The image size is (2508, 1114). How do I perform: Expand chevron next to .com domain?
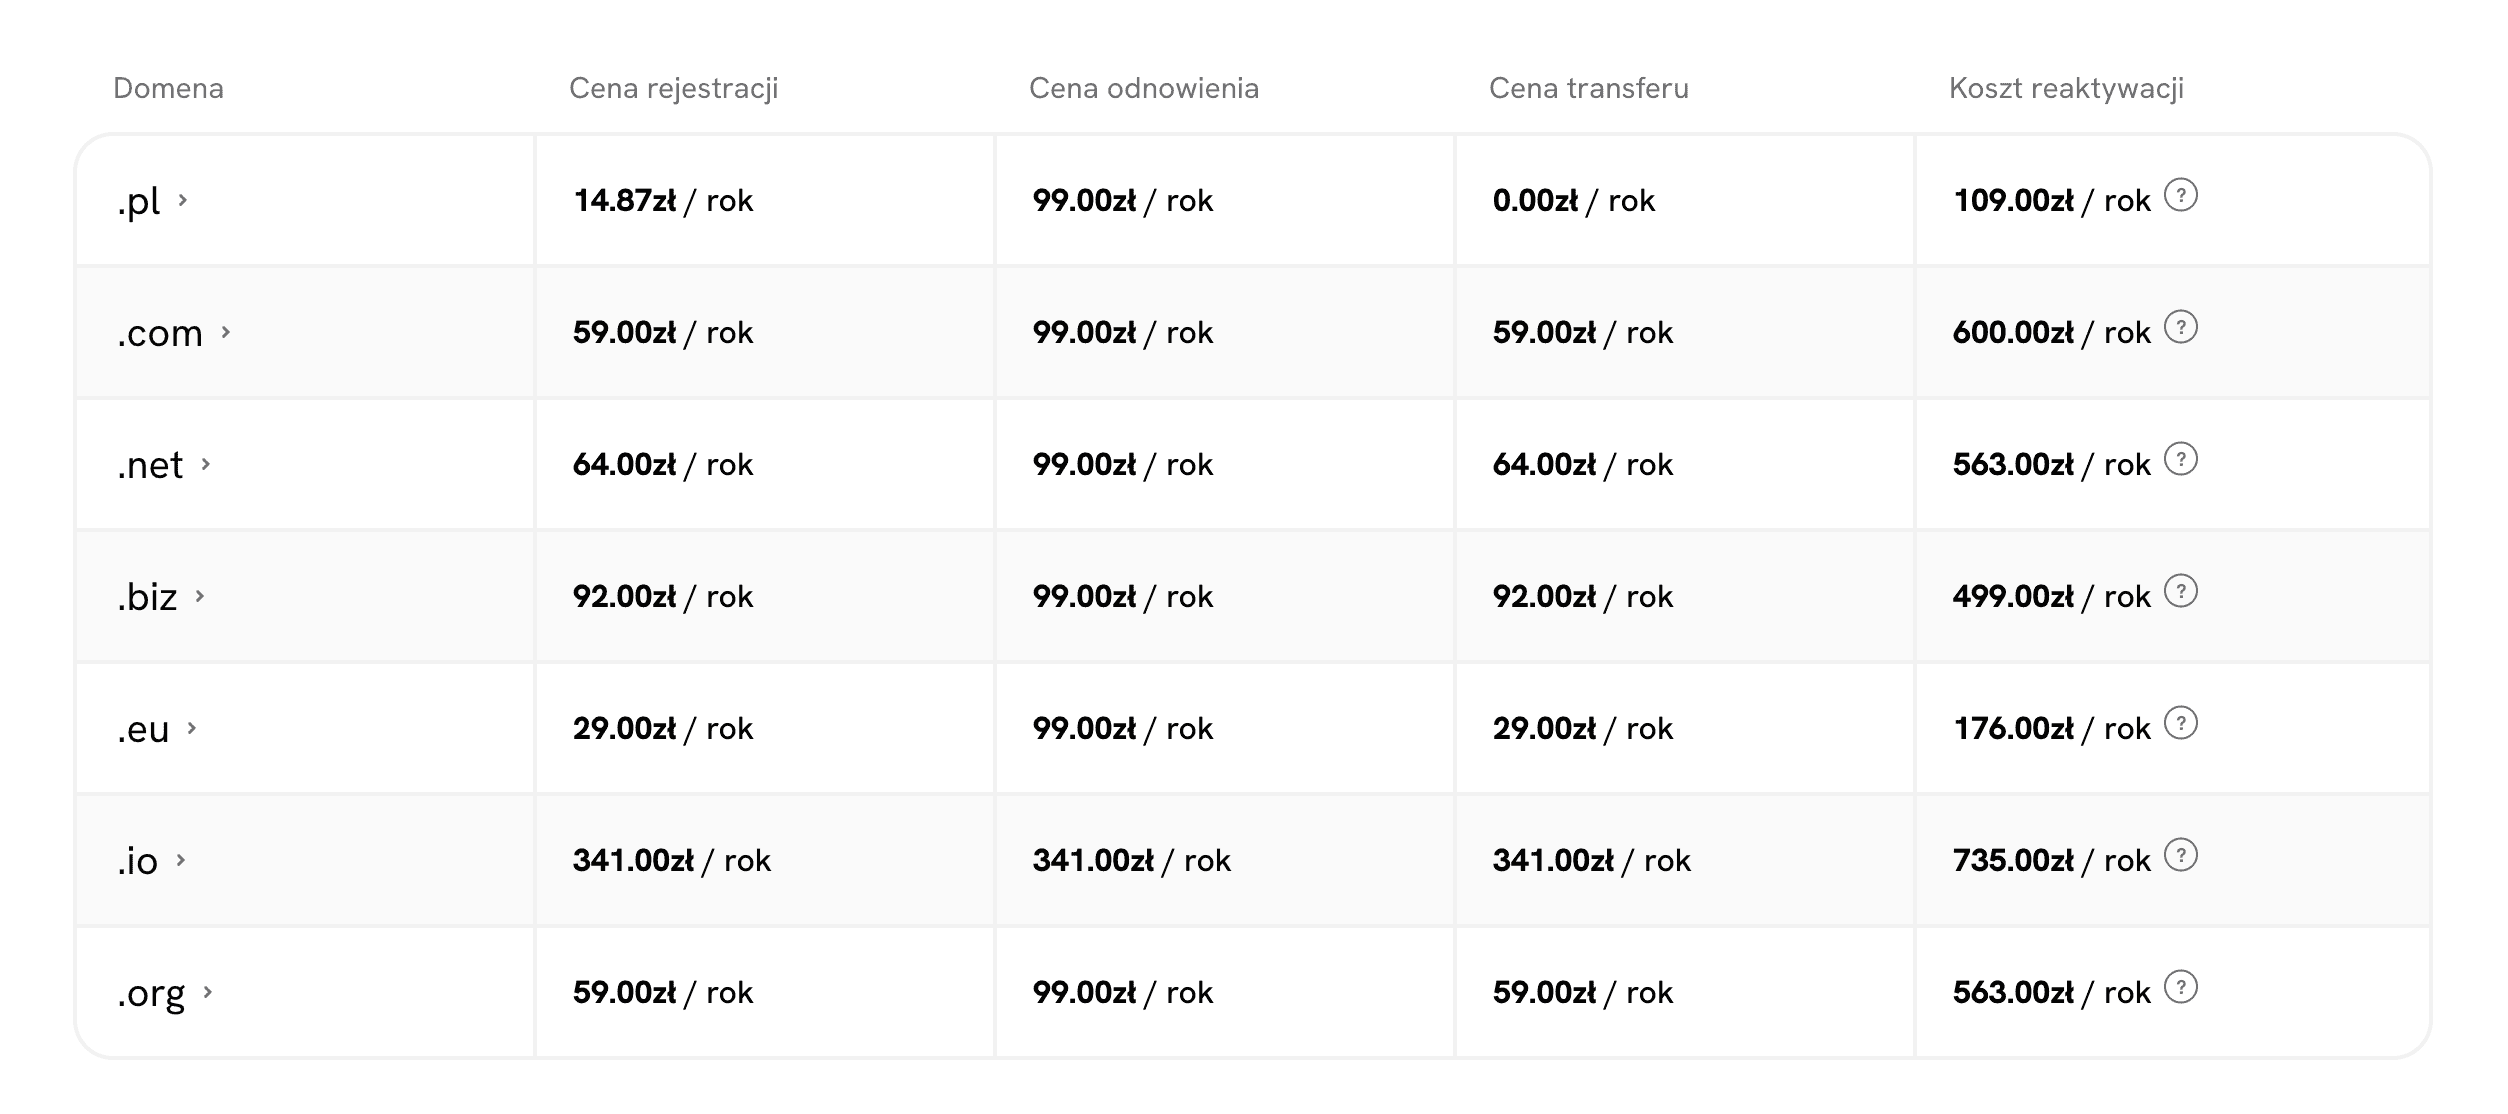pyautogui.click(x=226, y=332)
